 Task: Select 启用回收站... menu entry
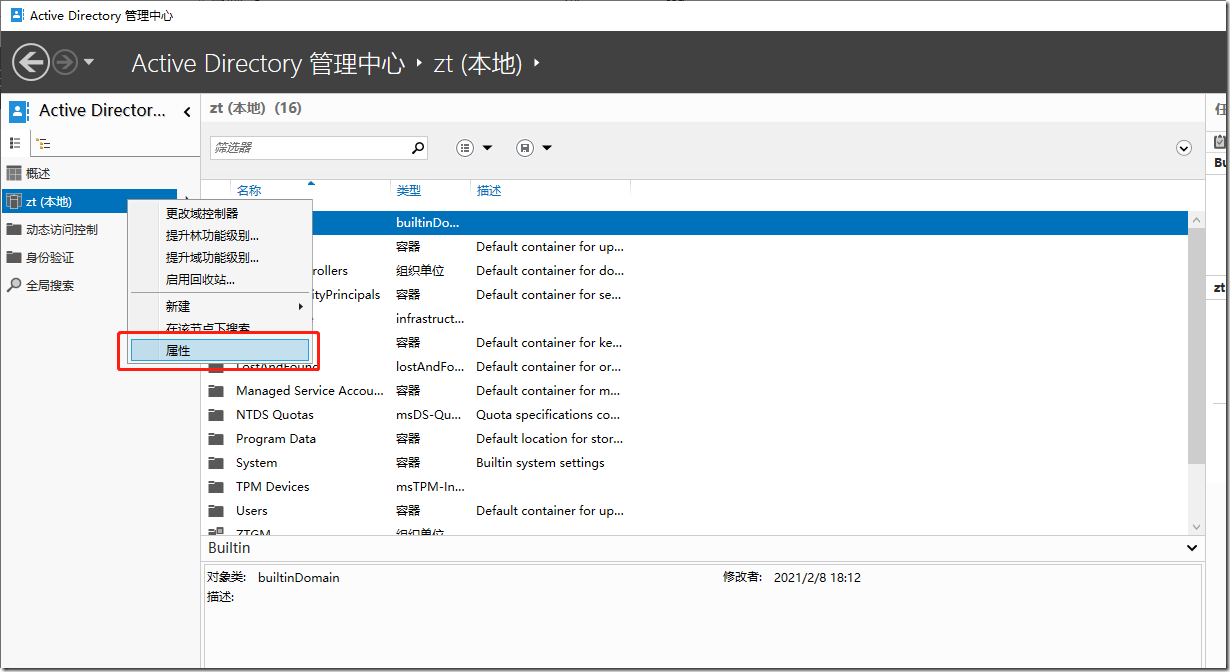200,280
